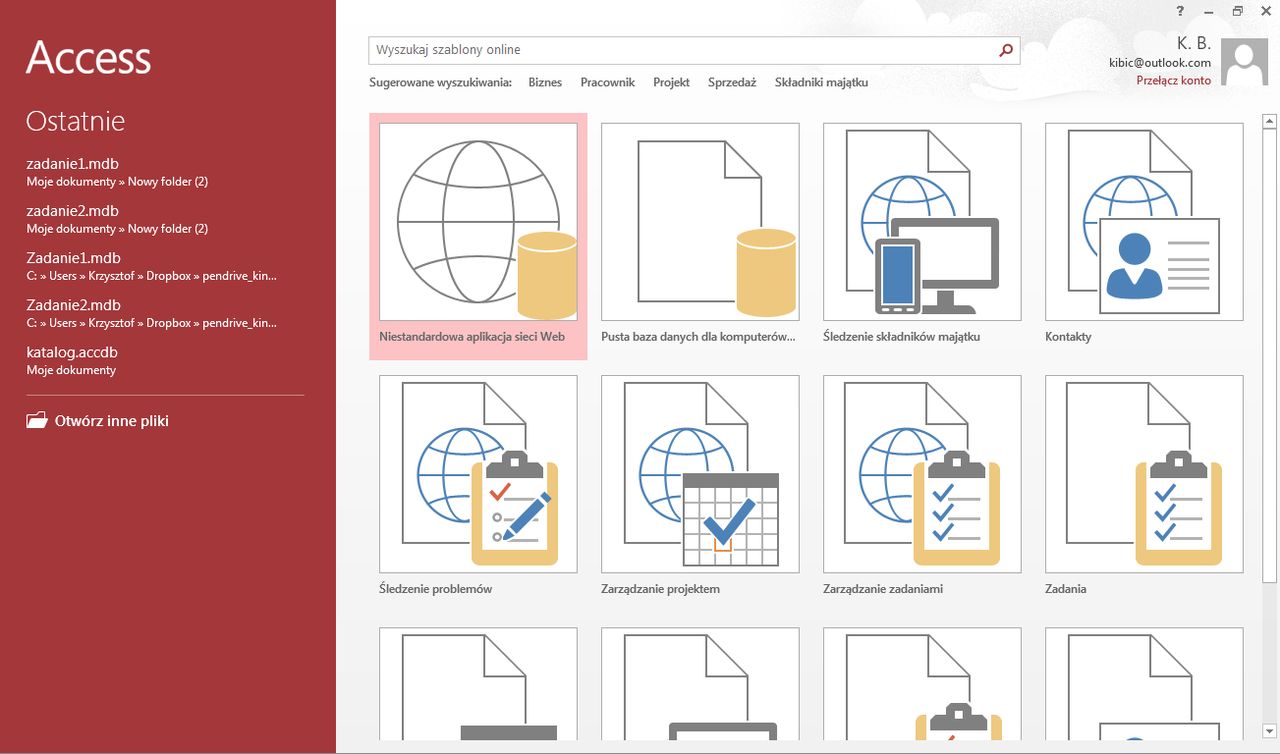Click the Kontakty template label

point(1068,337)
